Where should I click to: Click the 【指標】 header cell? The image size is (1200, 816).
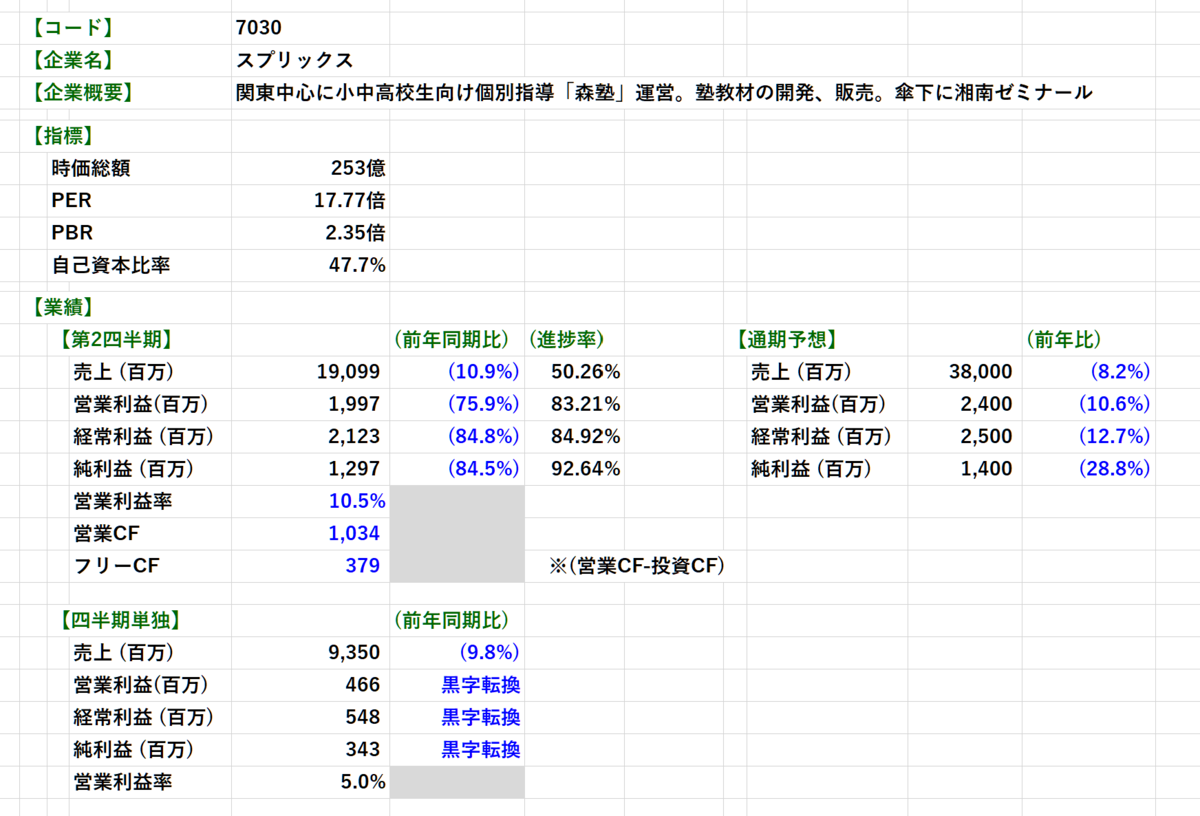click(61, 135)
